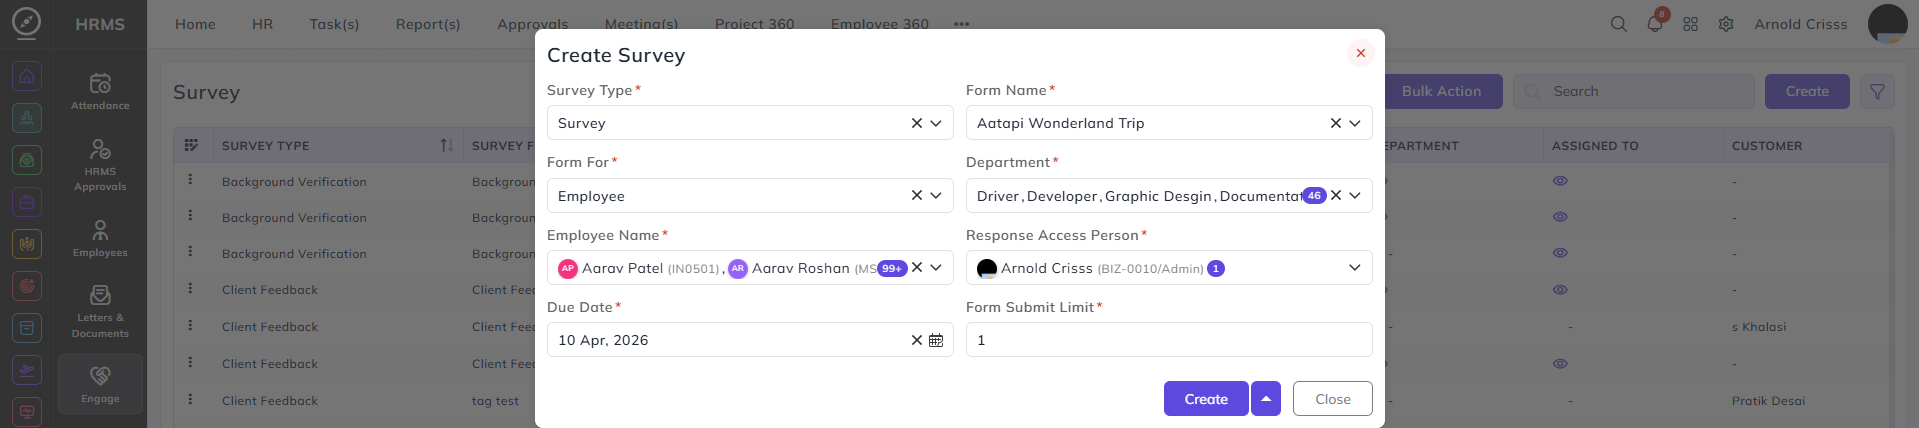
Task: Click the s Khalasi customer cell
Action: (1758, 327)
